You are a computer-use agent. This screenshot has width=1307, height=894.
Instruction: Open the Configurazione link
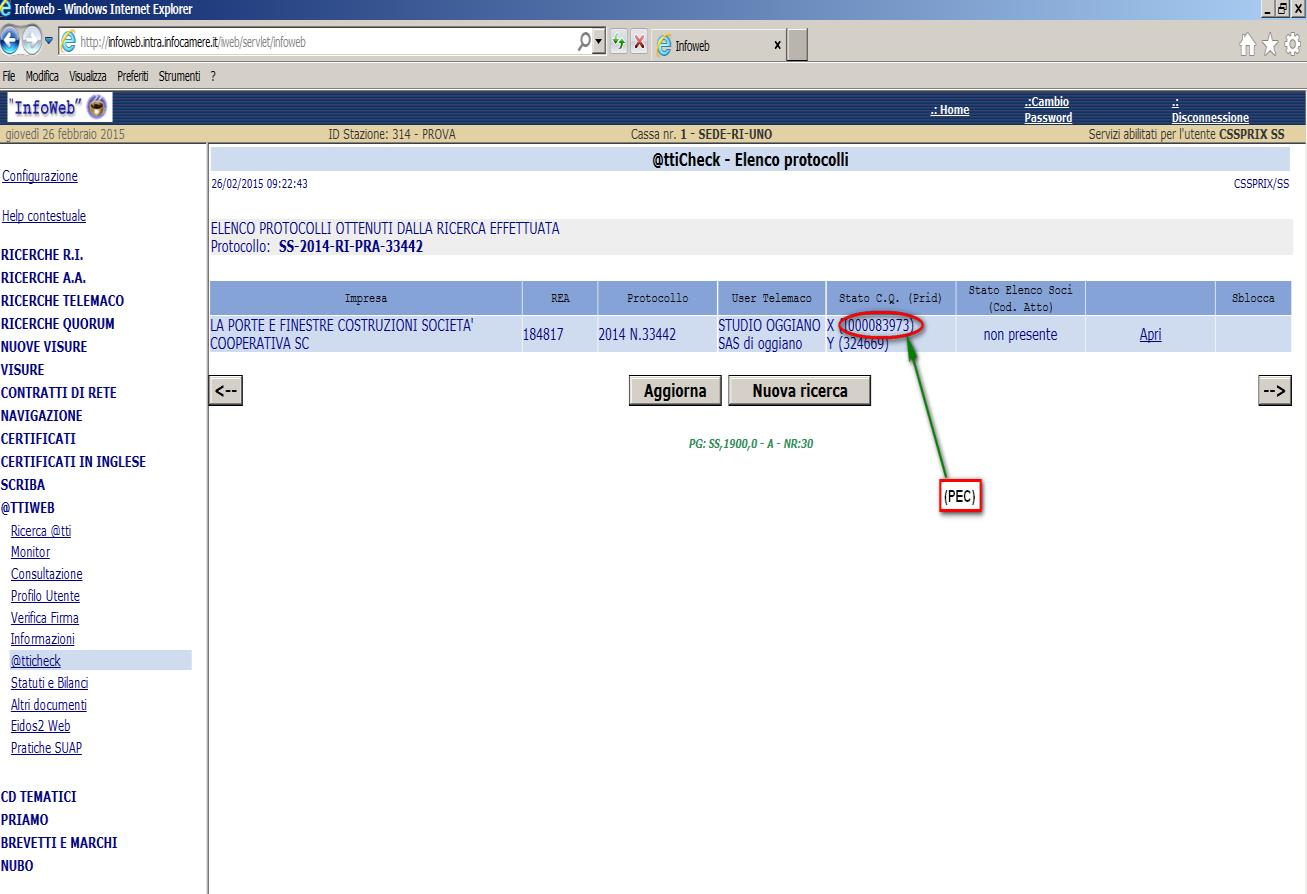coord(40,177)
